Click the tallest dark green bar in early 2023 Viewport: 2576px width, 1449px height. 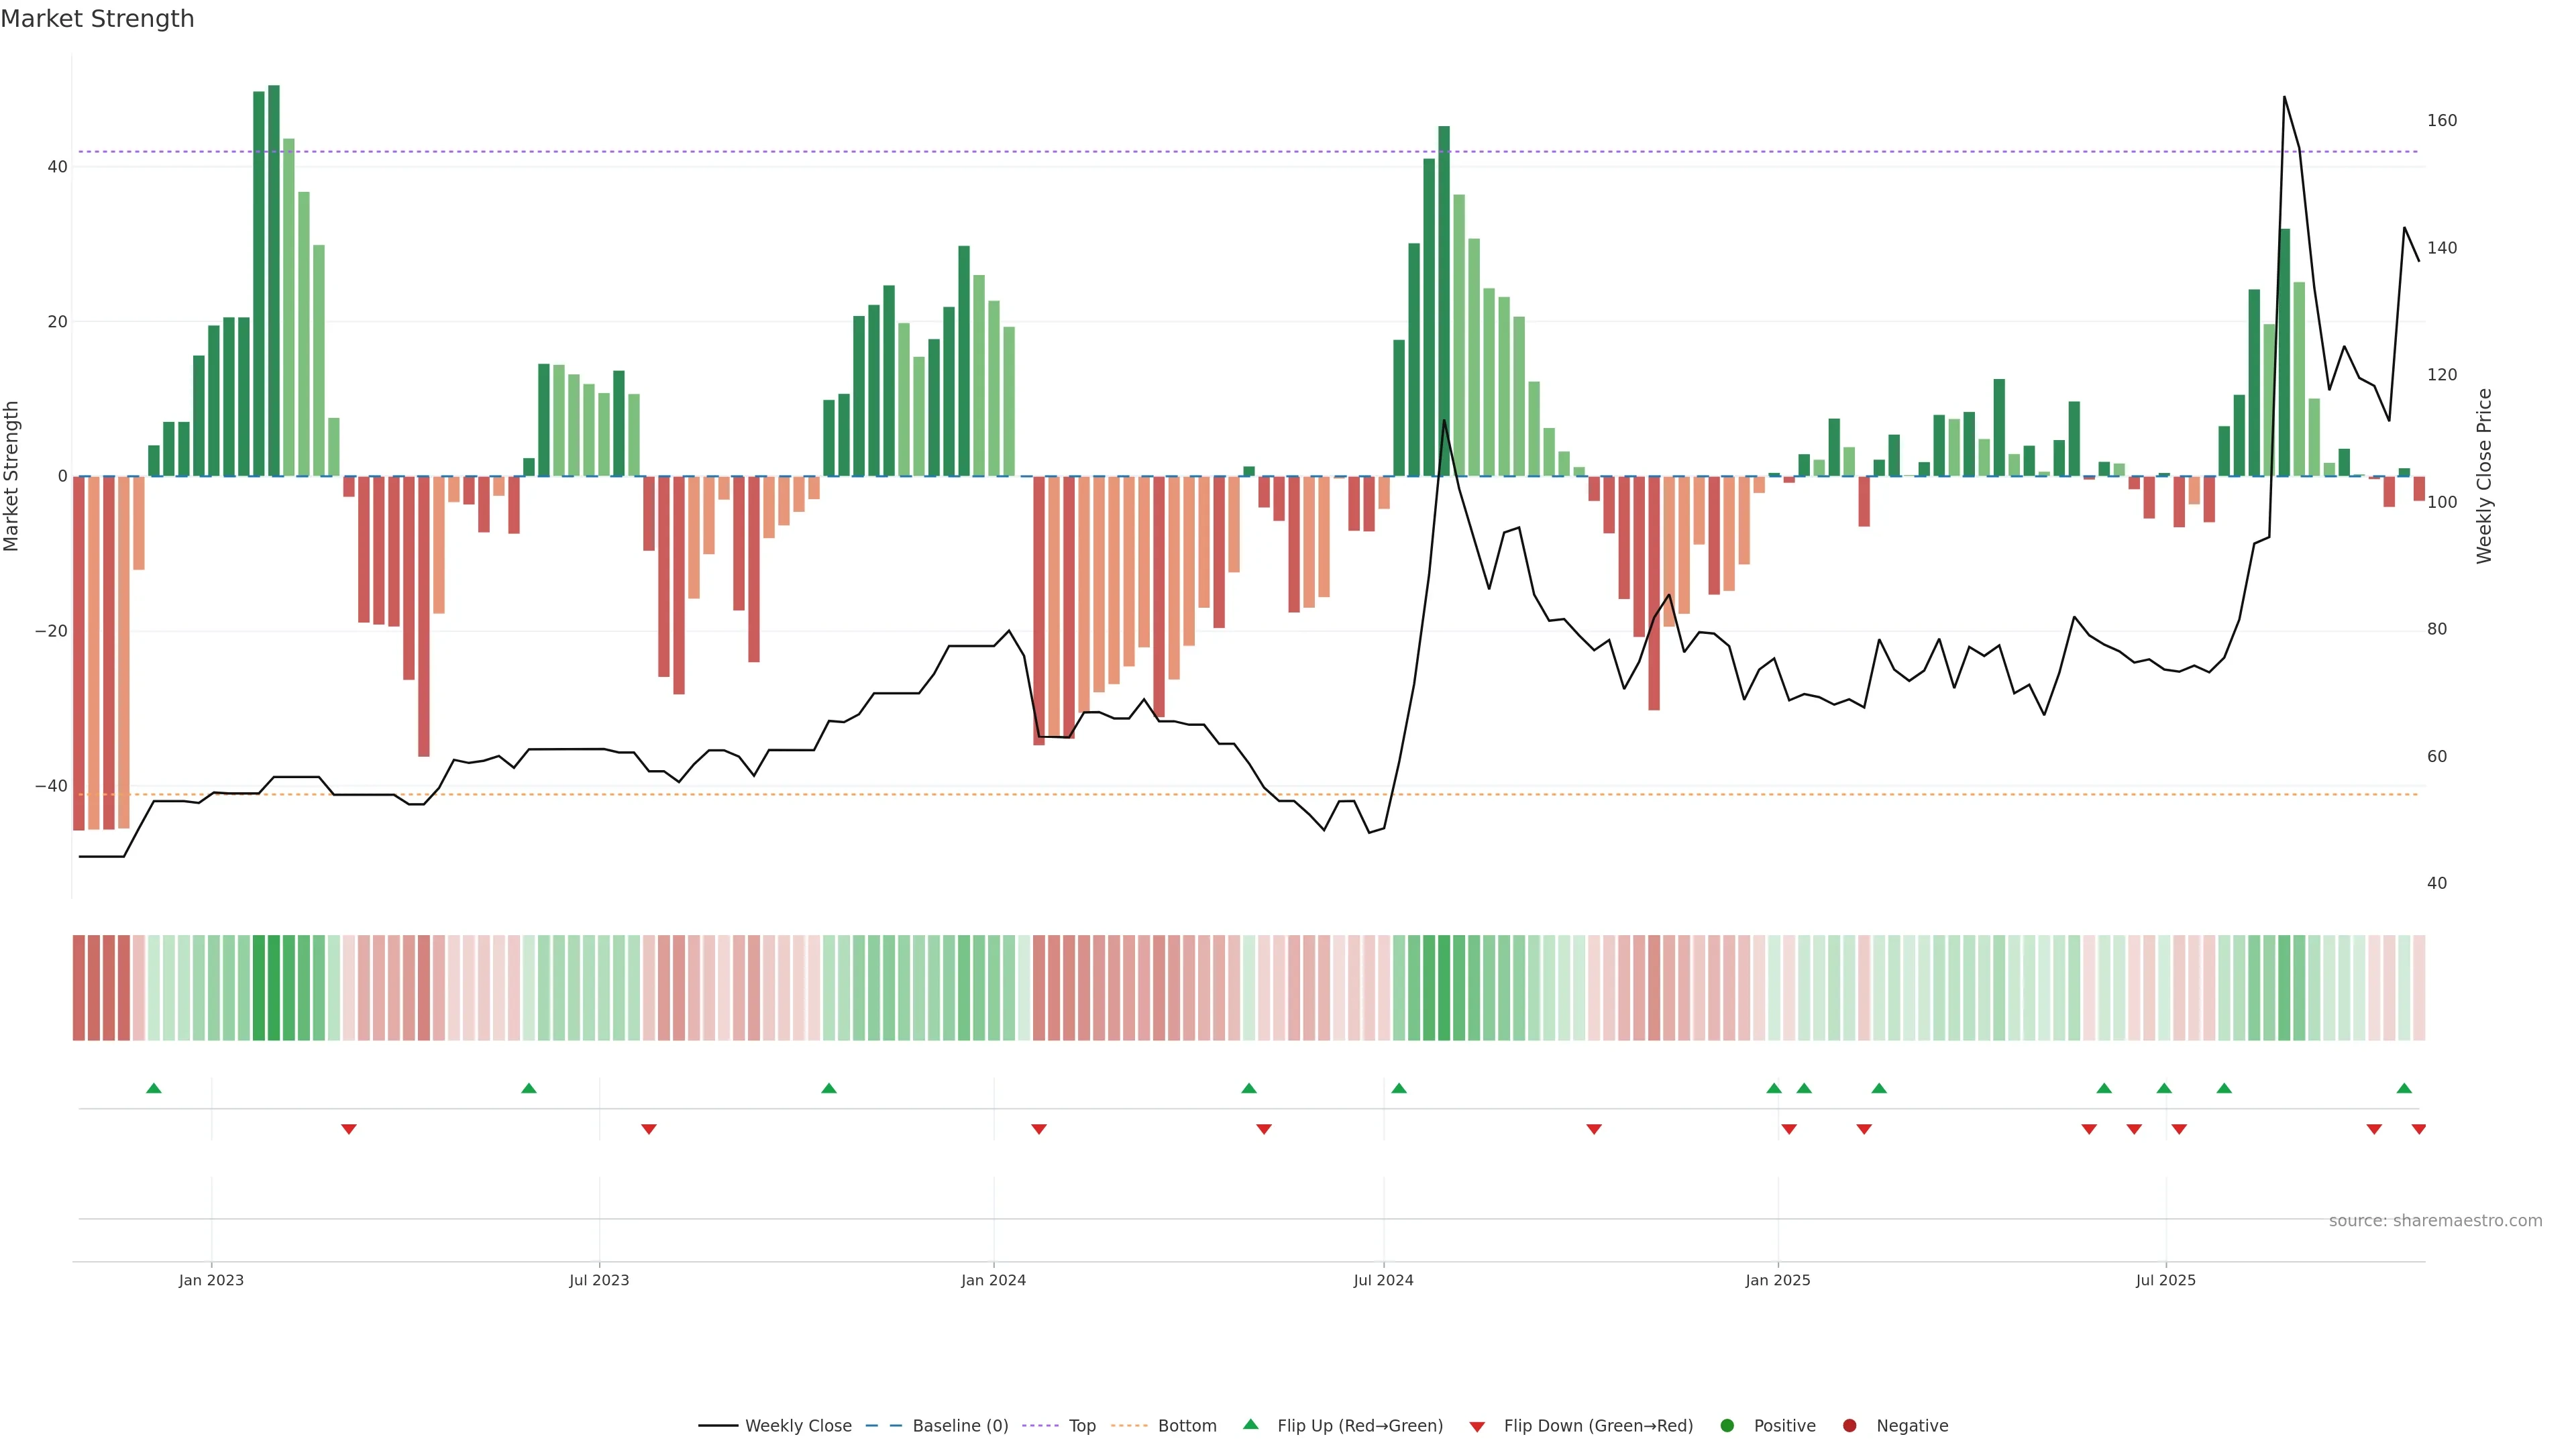tap(274, 280)
